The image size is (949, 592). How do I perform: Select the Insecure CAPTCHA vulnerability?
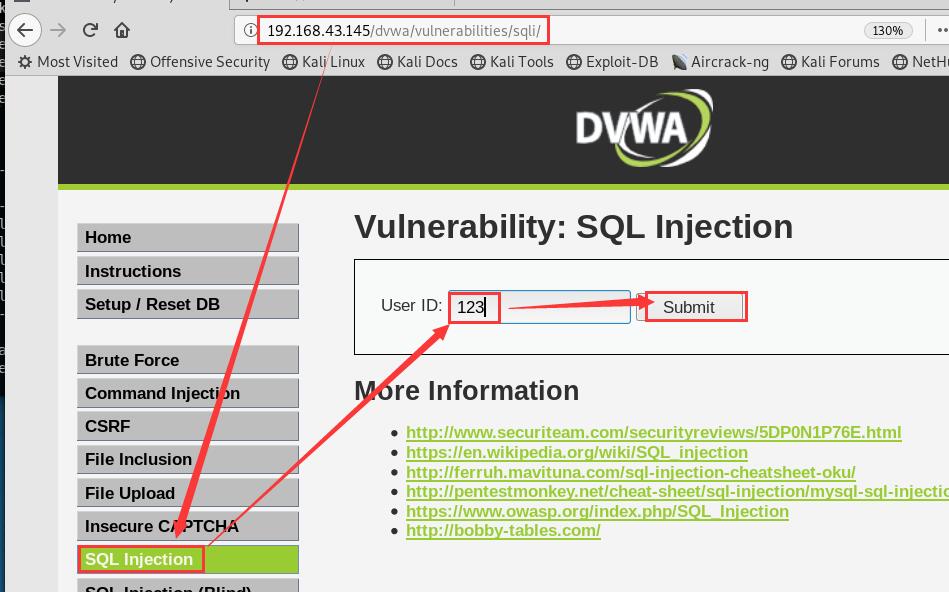188,526
